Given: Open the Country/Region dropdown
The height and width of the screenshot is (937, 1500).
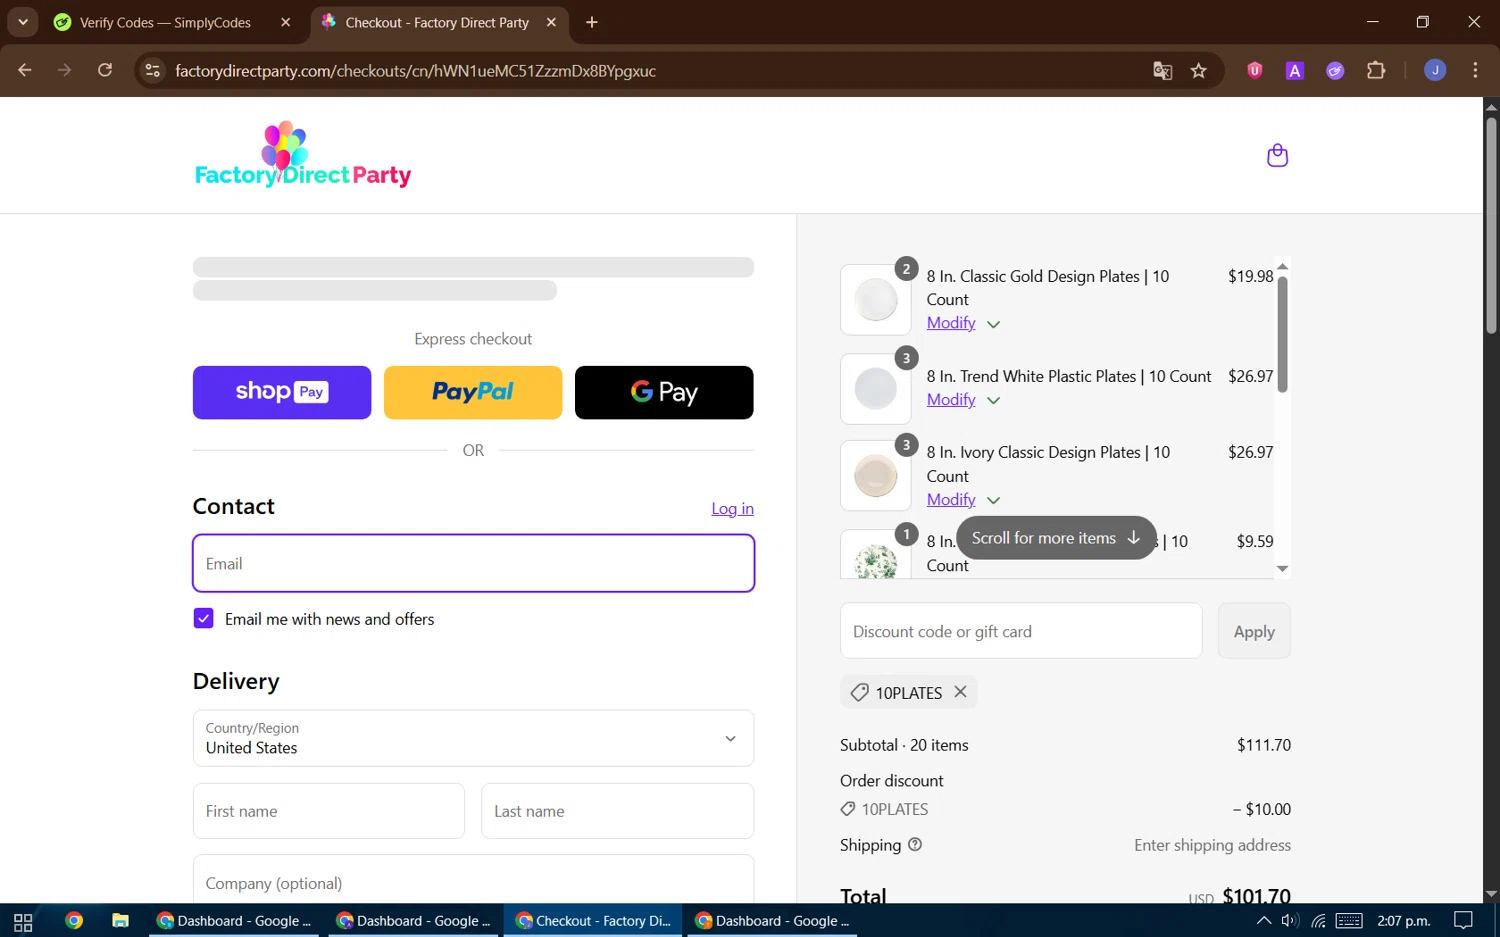Looking at the screenshot, I should (x=473, y=738).
